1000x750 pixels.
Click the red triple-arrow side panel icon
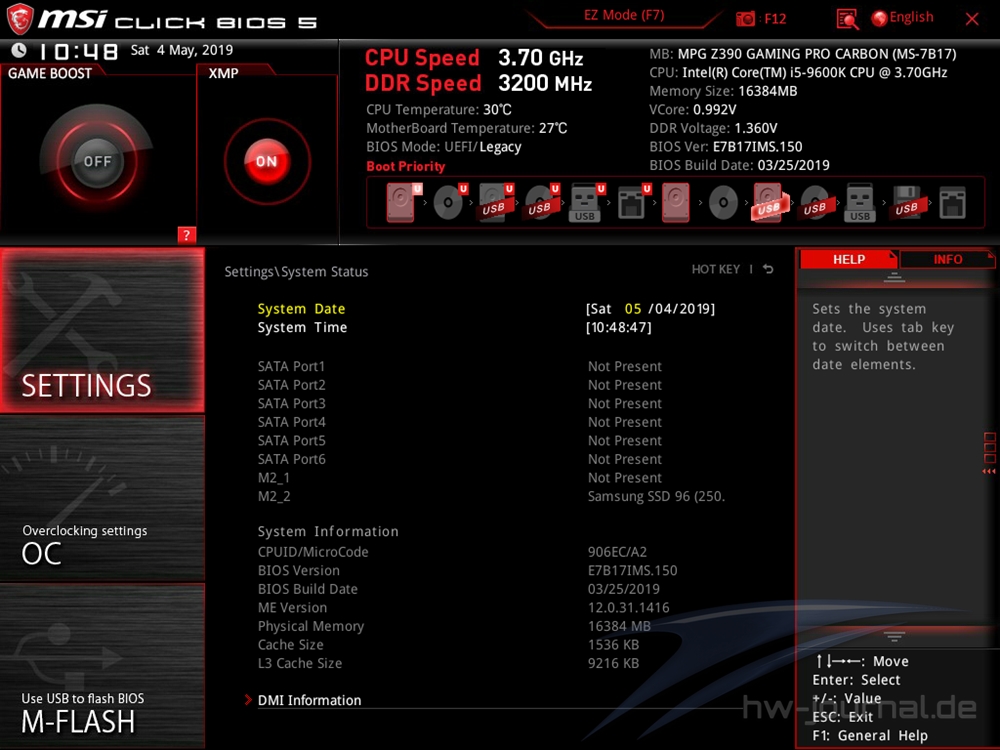click(989, 471)
